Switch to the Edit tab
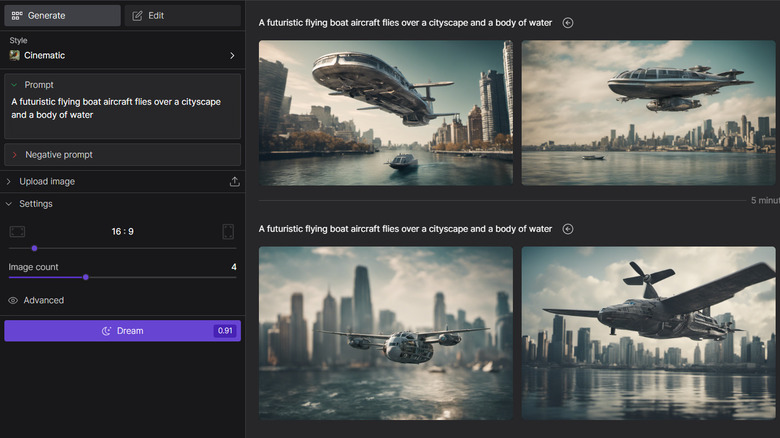780x438 pixels. click(x=182, y=15)
